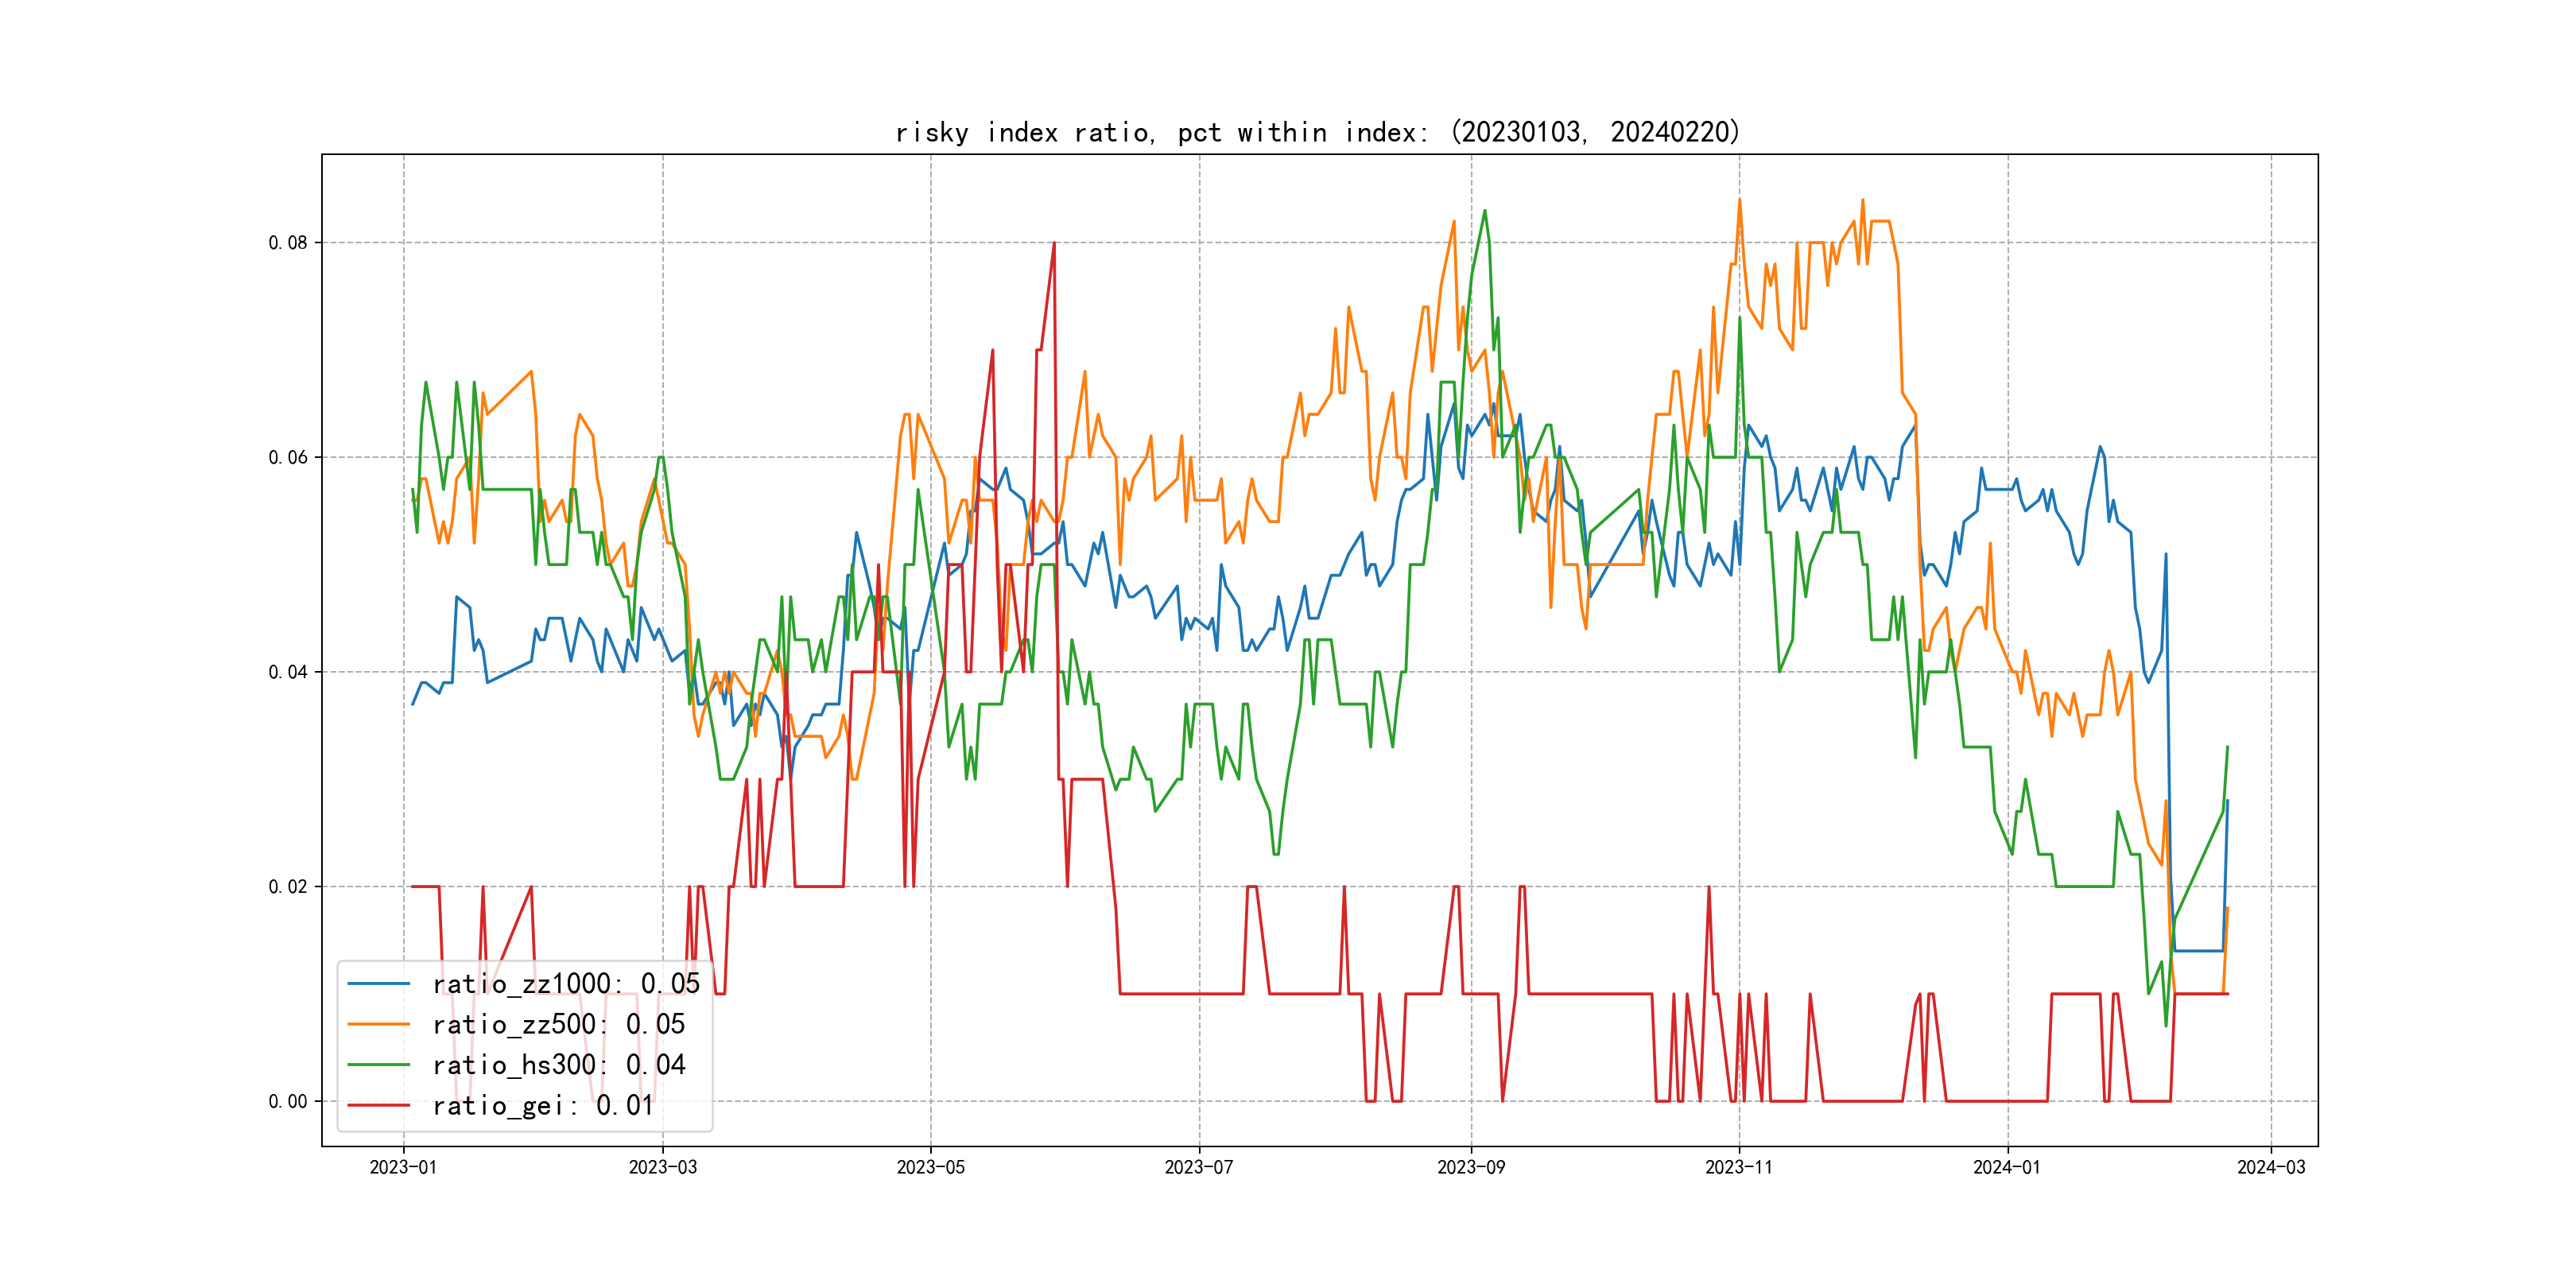Screen dimensions: 2576x1288
Task: Click the 0.08 y-axis tick label
Action: pyautogui.click(x=288, y=243)
